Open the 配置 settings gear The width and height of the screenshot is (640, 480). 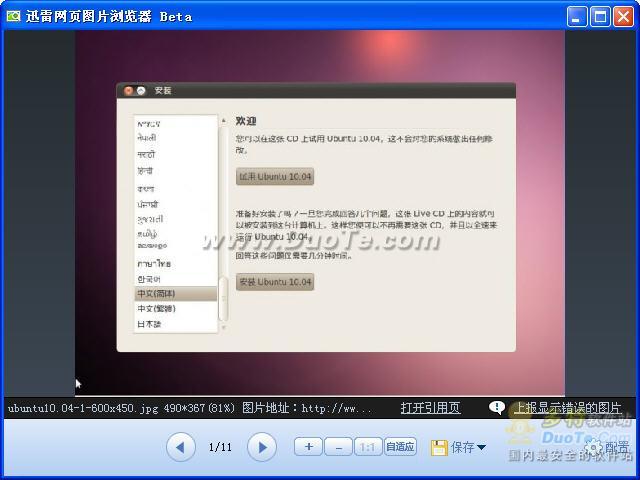click(594, 447)
